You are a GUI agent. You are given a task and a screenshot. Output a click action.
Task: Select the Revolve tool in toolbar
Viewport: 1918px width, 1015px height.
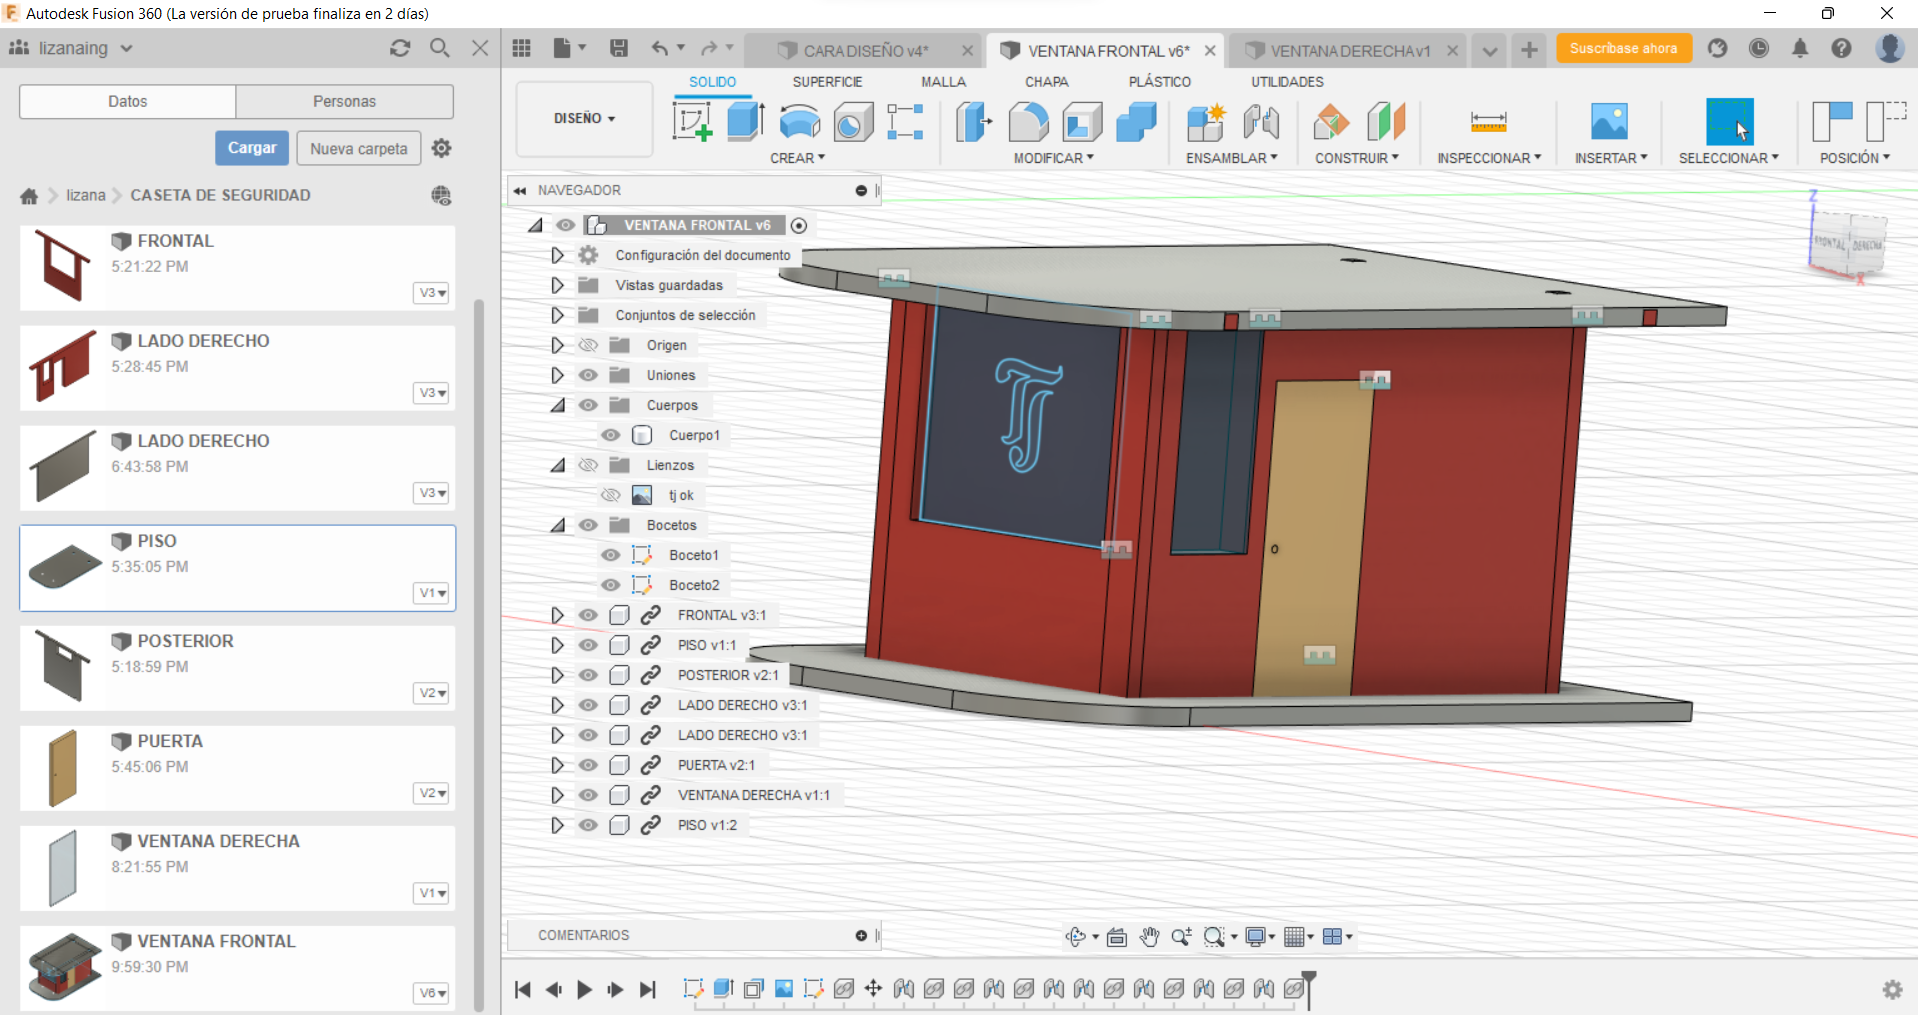(799, 122)
